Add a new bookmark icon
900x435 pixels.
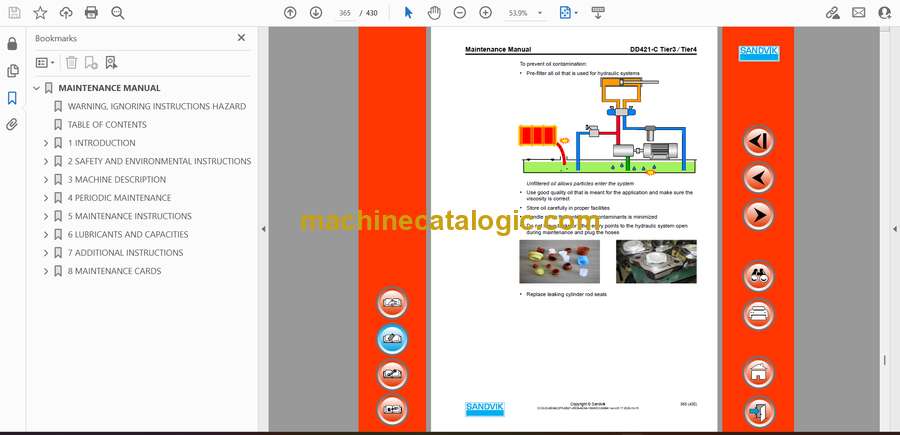[x=91, y=63]
